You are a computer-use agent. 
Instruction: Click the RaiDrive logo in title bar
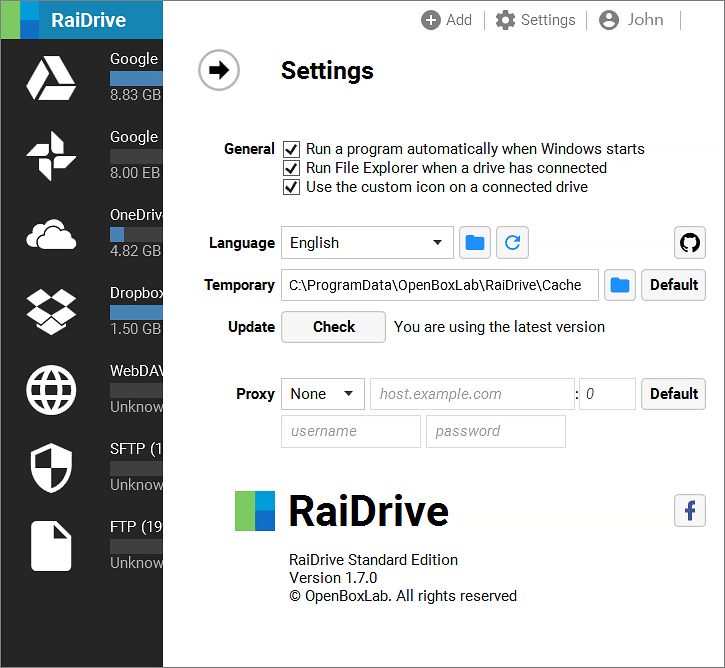click(20, 19)
